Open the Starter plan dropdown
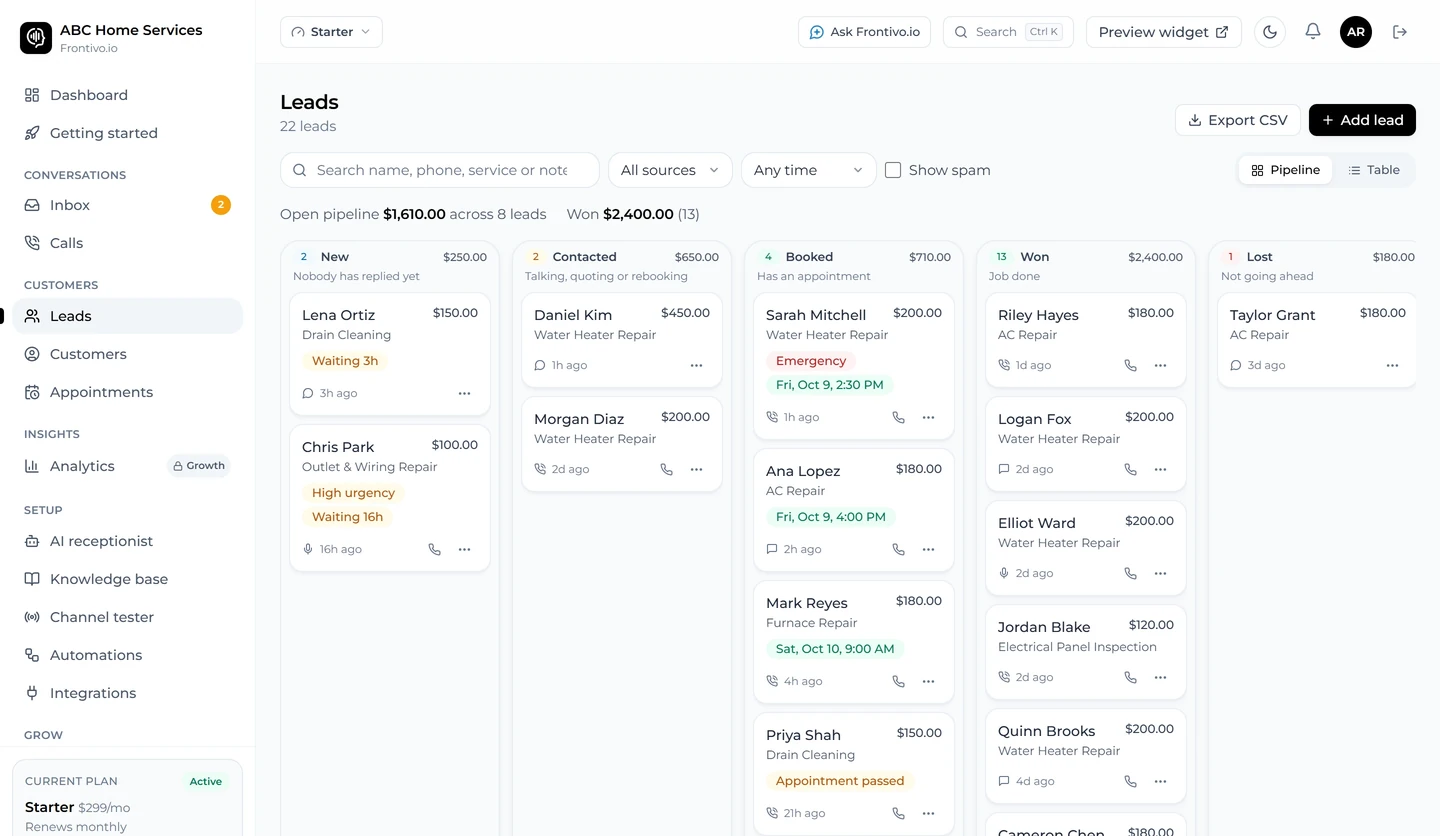 [331, 32]
